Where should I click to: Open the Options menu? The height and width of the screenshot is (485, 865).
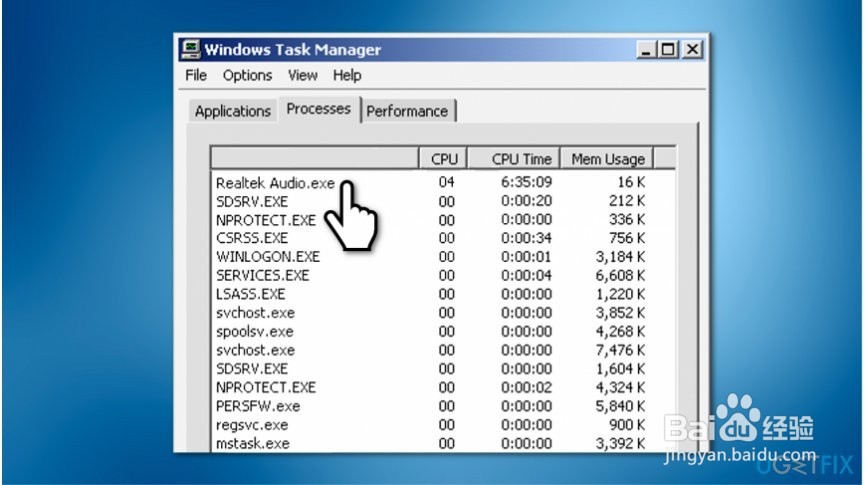click(x=247, y=75)
